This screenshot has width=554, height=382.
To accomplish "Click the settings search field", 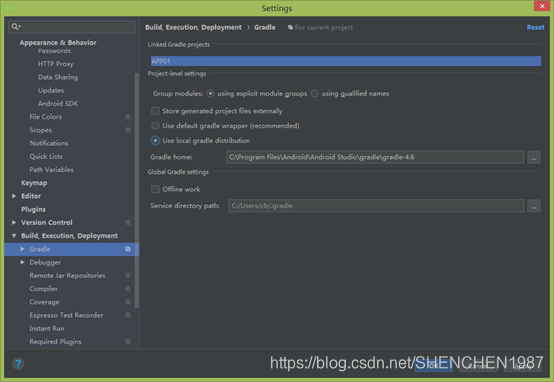I will click(72, 27).
